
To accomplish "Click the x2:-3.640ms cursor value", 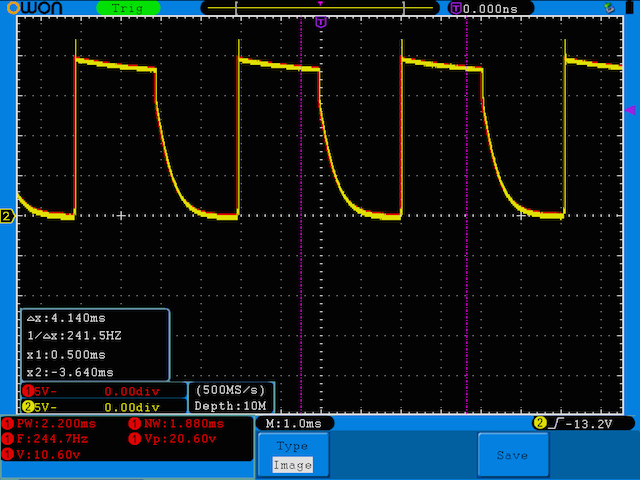I will 70,372.
